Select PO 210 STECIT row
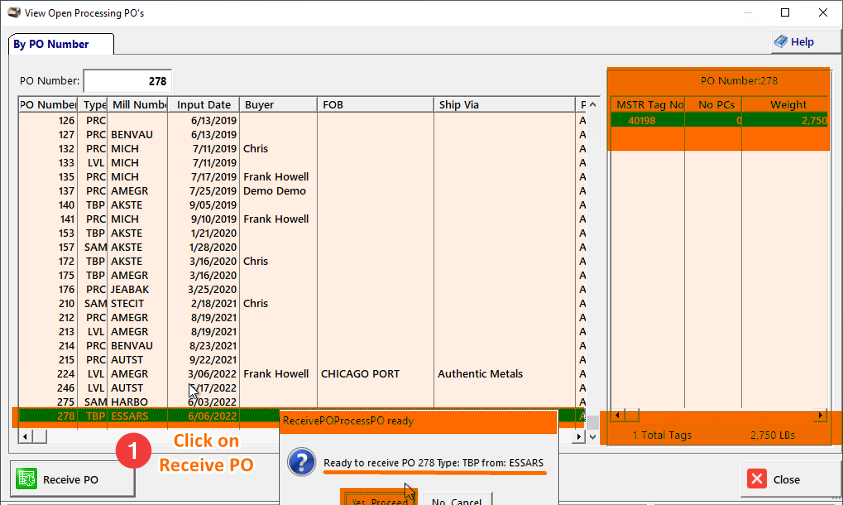 pyautogui.click(x=302, y=303)
